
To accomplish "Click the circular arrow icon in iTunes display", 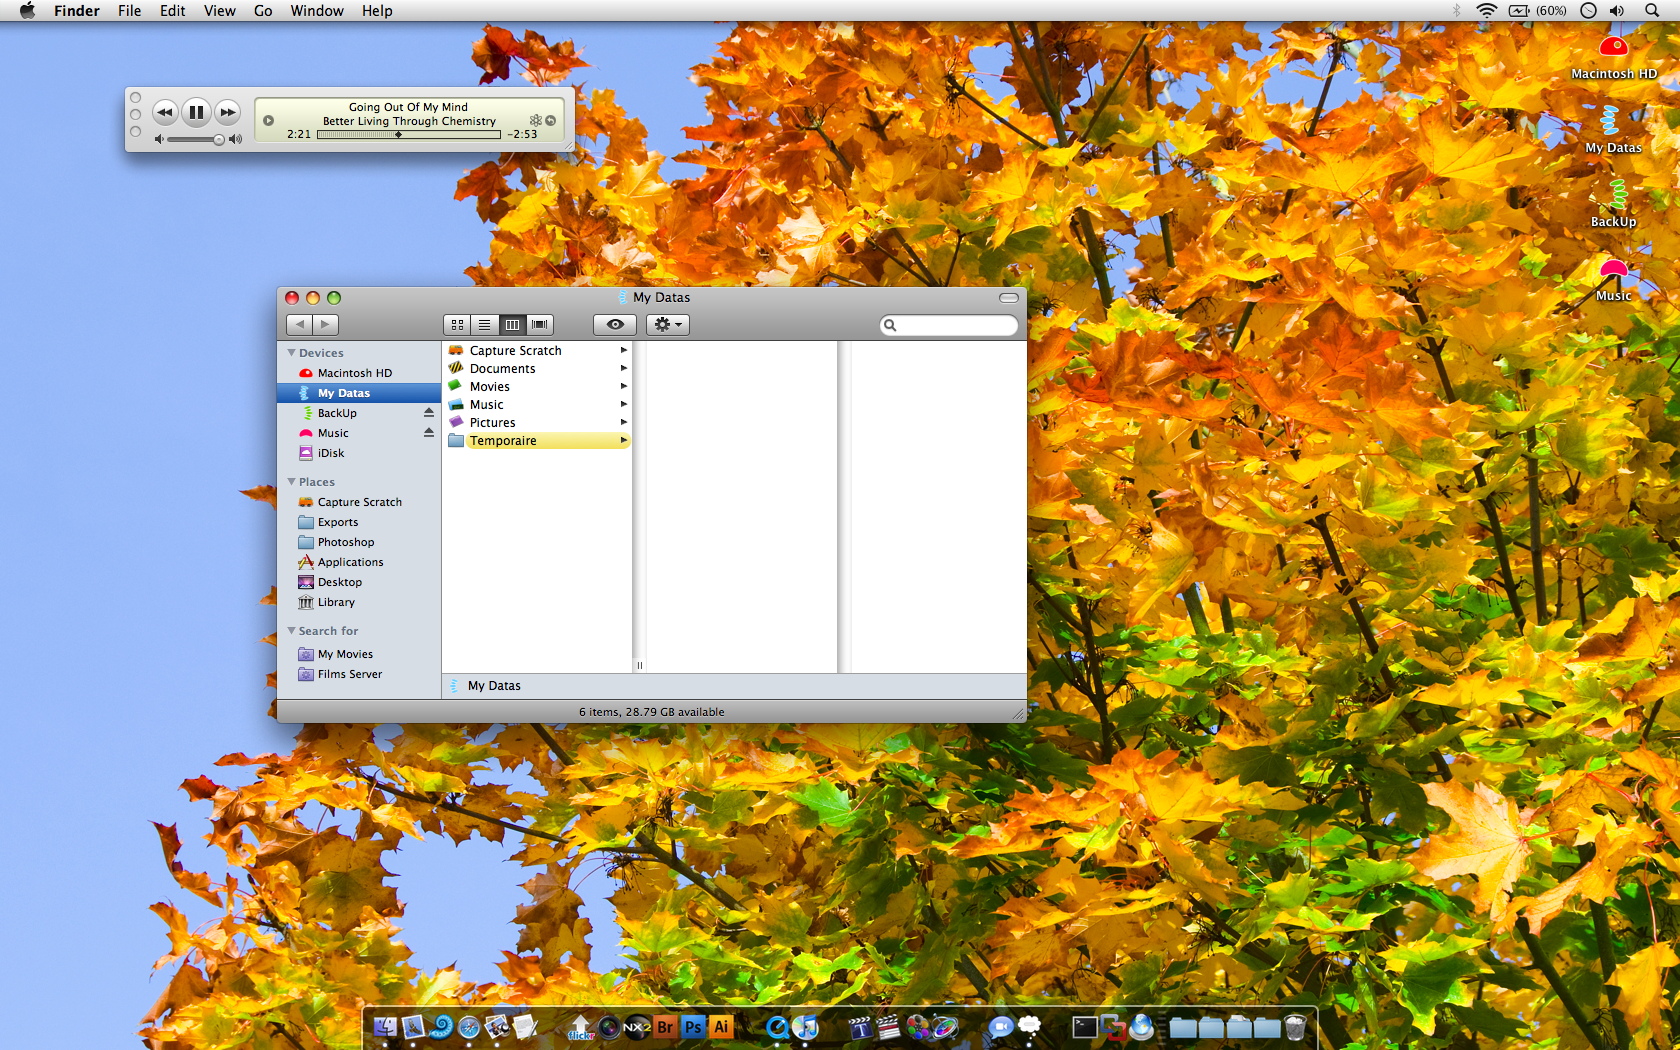I will coord(551,121).
